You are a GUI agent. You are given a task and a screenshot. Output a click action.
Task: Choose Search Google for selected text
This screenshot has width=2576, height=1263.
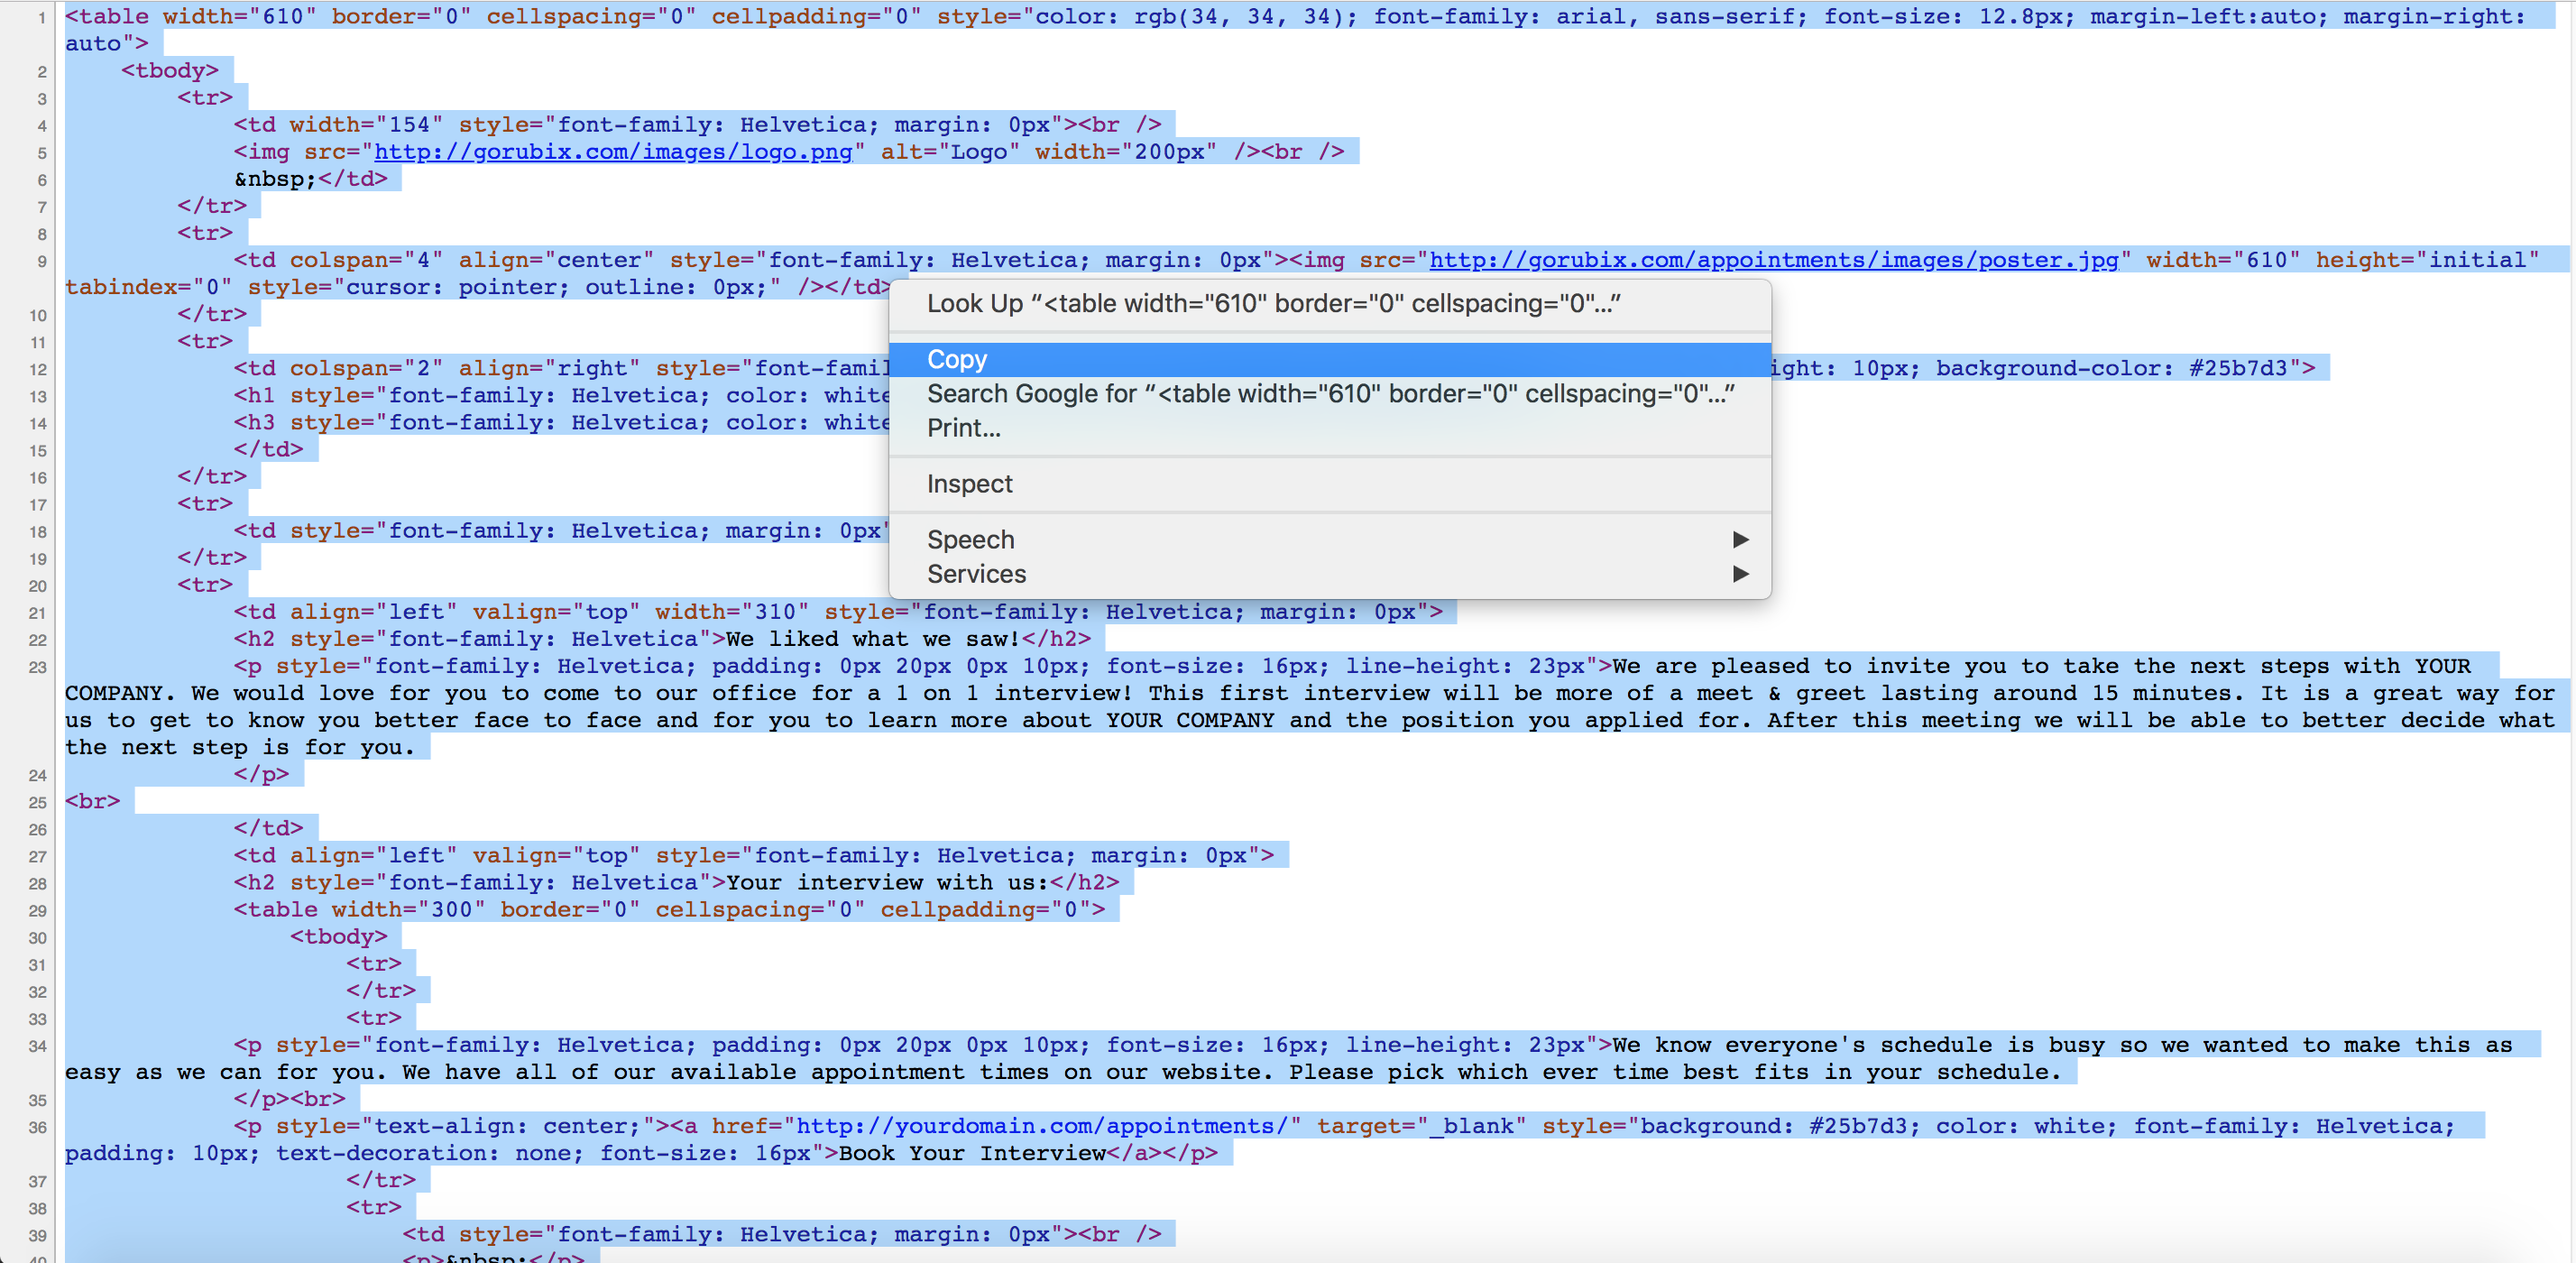(x=1329, y=394)
